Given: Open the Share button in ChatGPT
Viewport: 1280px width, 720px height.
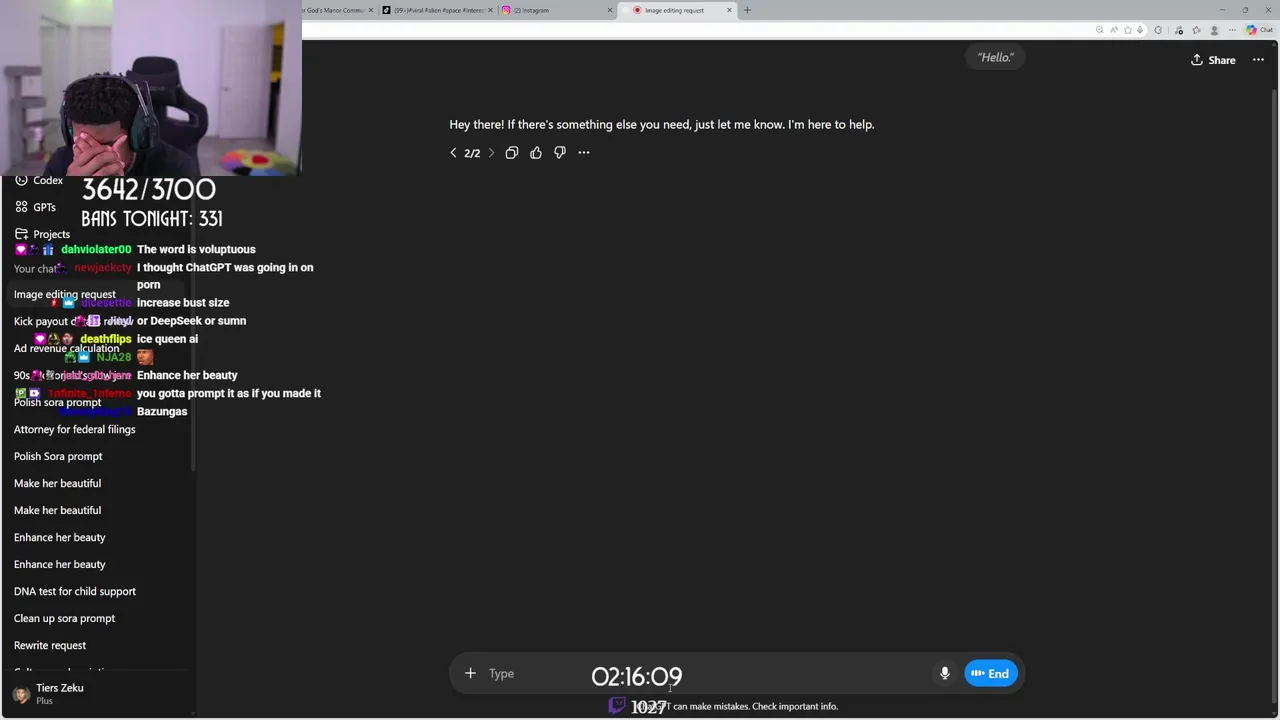Looking at the screenshot, I should click(1213, 60).
